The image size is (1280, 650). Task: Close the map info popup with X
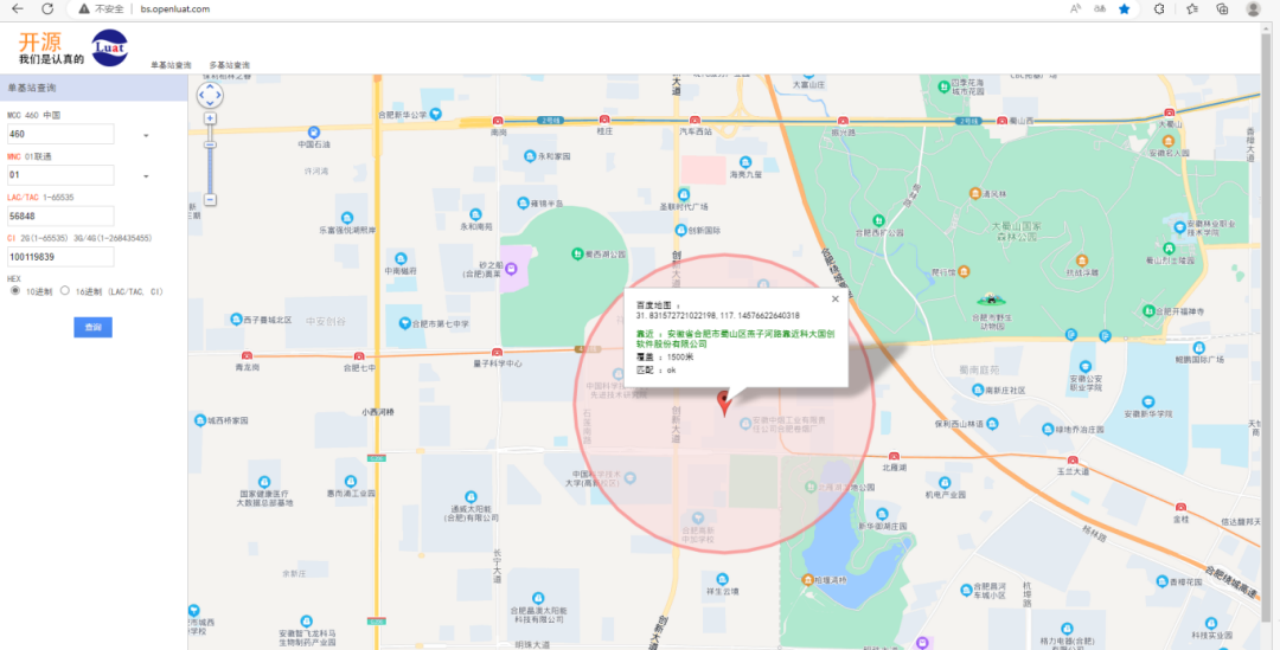point(835,298)
